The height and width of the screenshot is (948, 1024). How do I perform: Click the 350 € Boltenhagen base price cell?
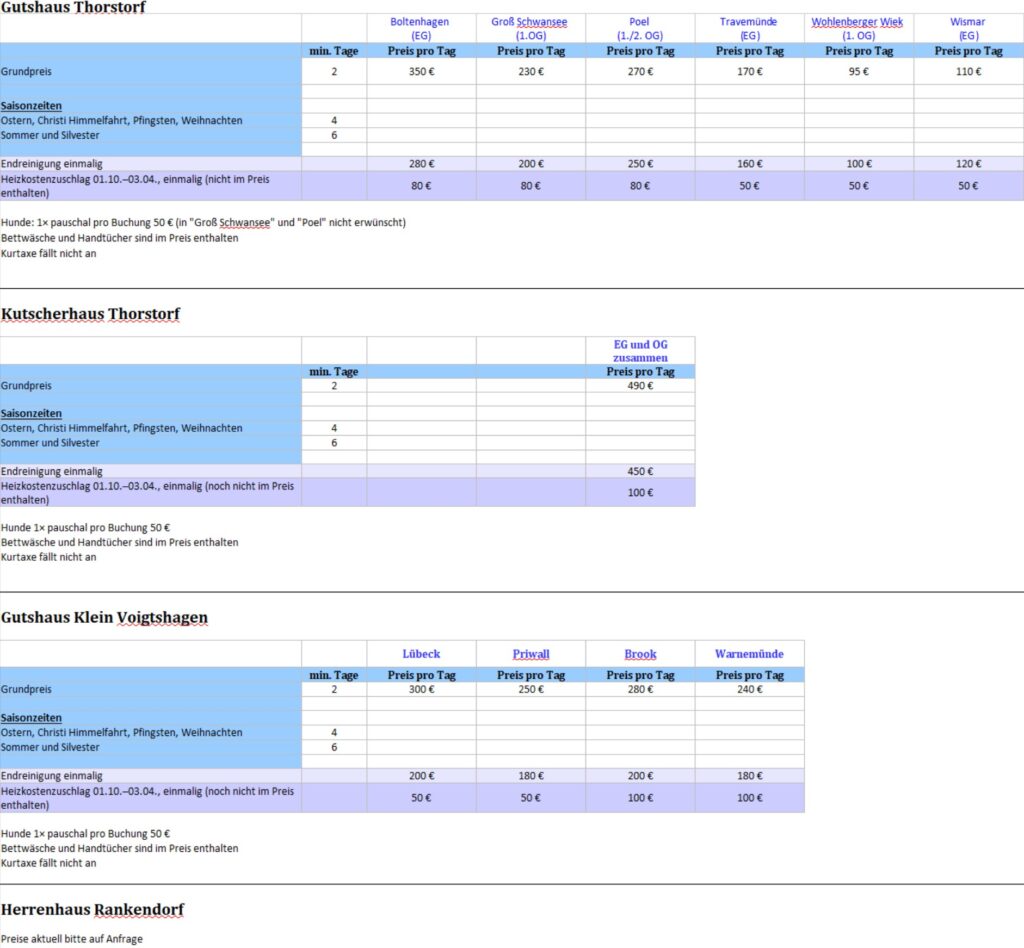pyautogui.click(x=421, y=72)
